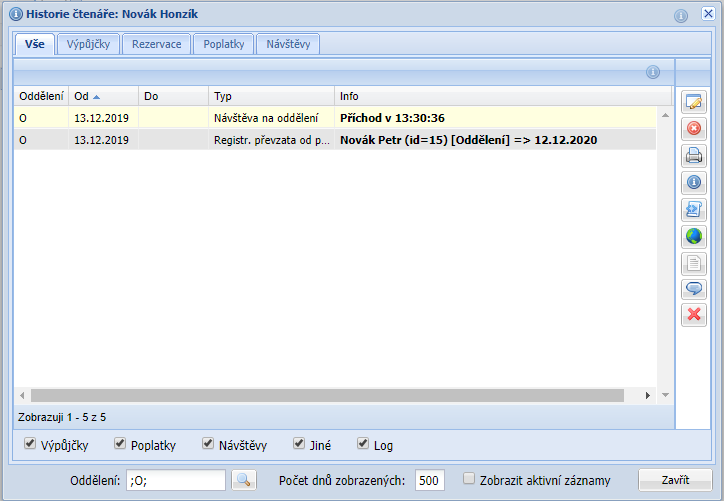Click the globe icon in sidebar
This screenshot has height=501, width=724.
point(693,237)
